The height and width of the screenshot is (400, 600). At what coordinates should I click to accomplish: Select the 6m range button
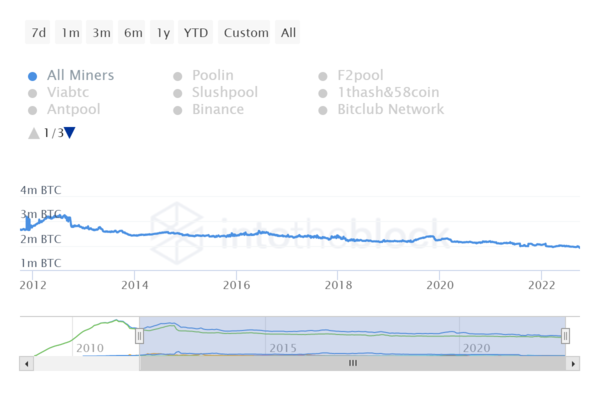point(133,33)
